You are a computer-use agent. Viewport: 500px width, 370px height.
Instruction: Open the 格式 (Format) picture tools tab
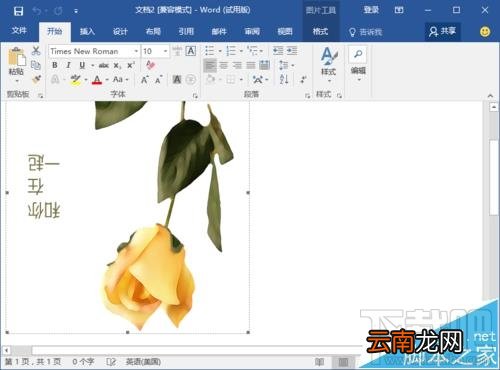coord(320,32)
